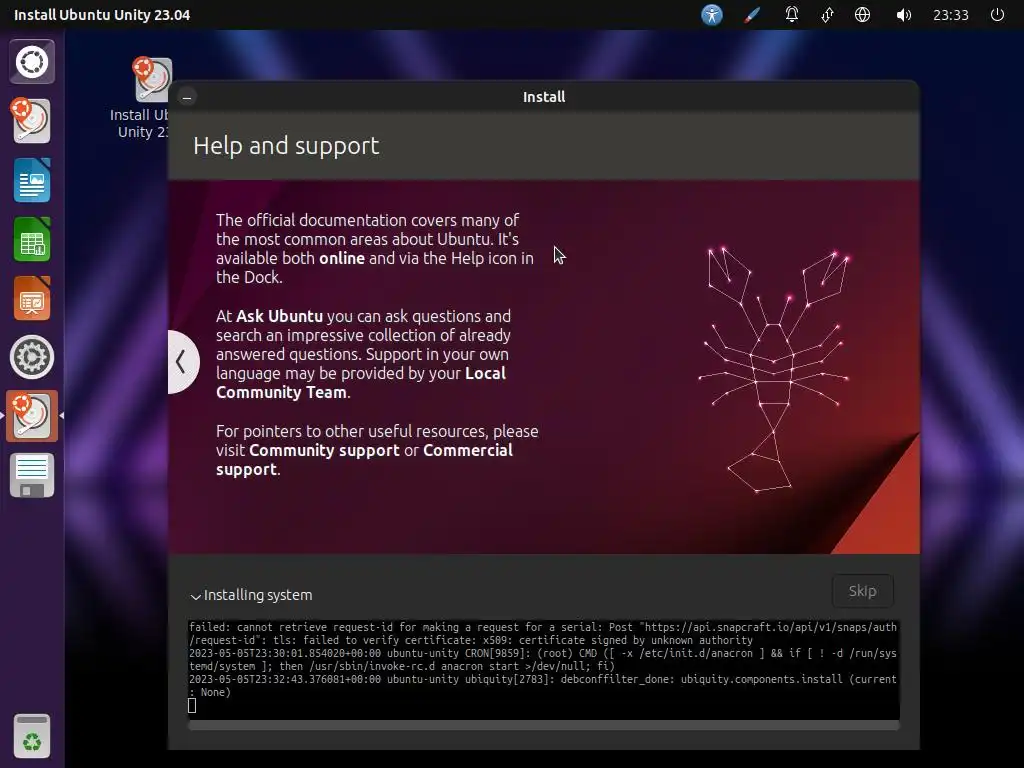Click inside the installer log terminal
1024x768 pixels.
(x=544, y=670)
